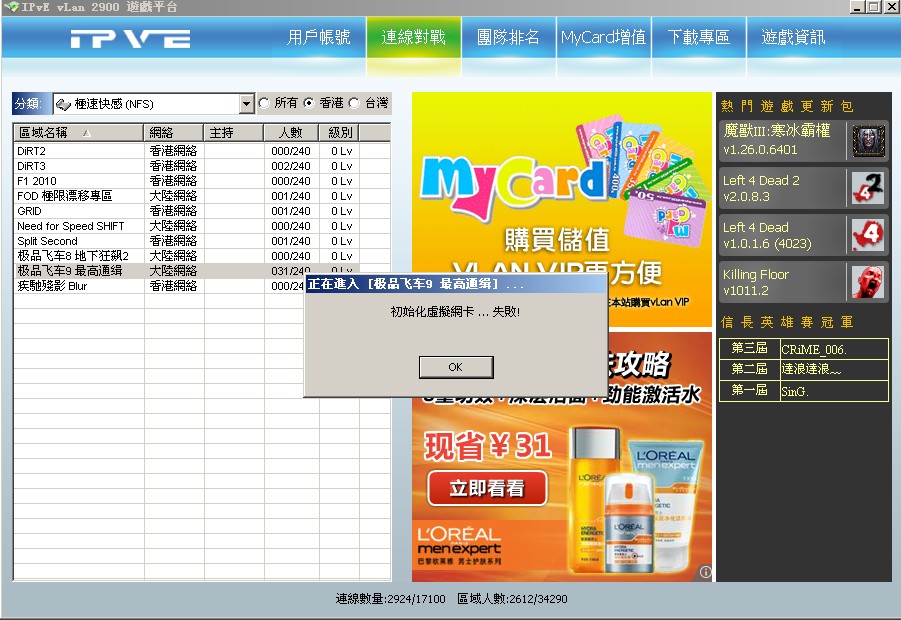
Task: Select the 台灣 radio button
Action: [354, 103]
